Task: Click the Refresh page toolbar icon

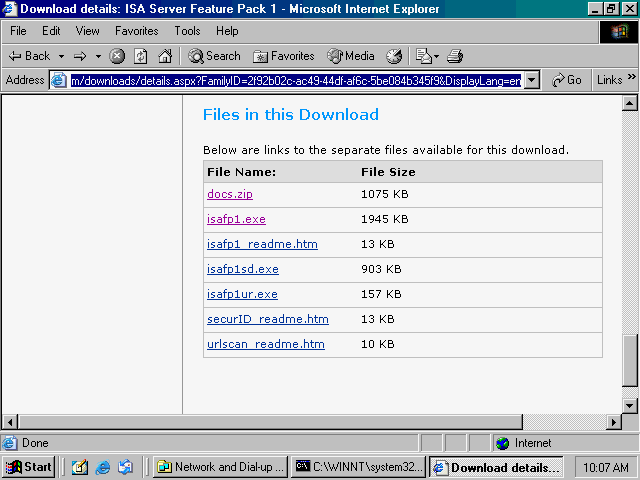Action: pos(141,56)
